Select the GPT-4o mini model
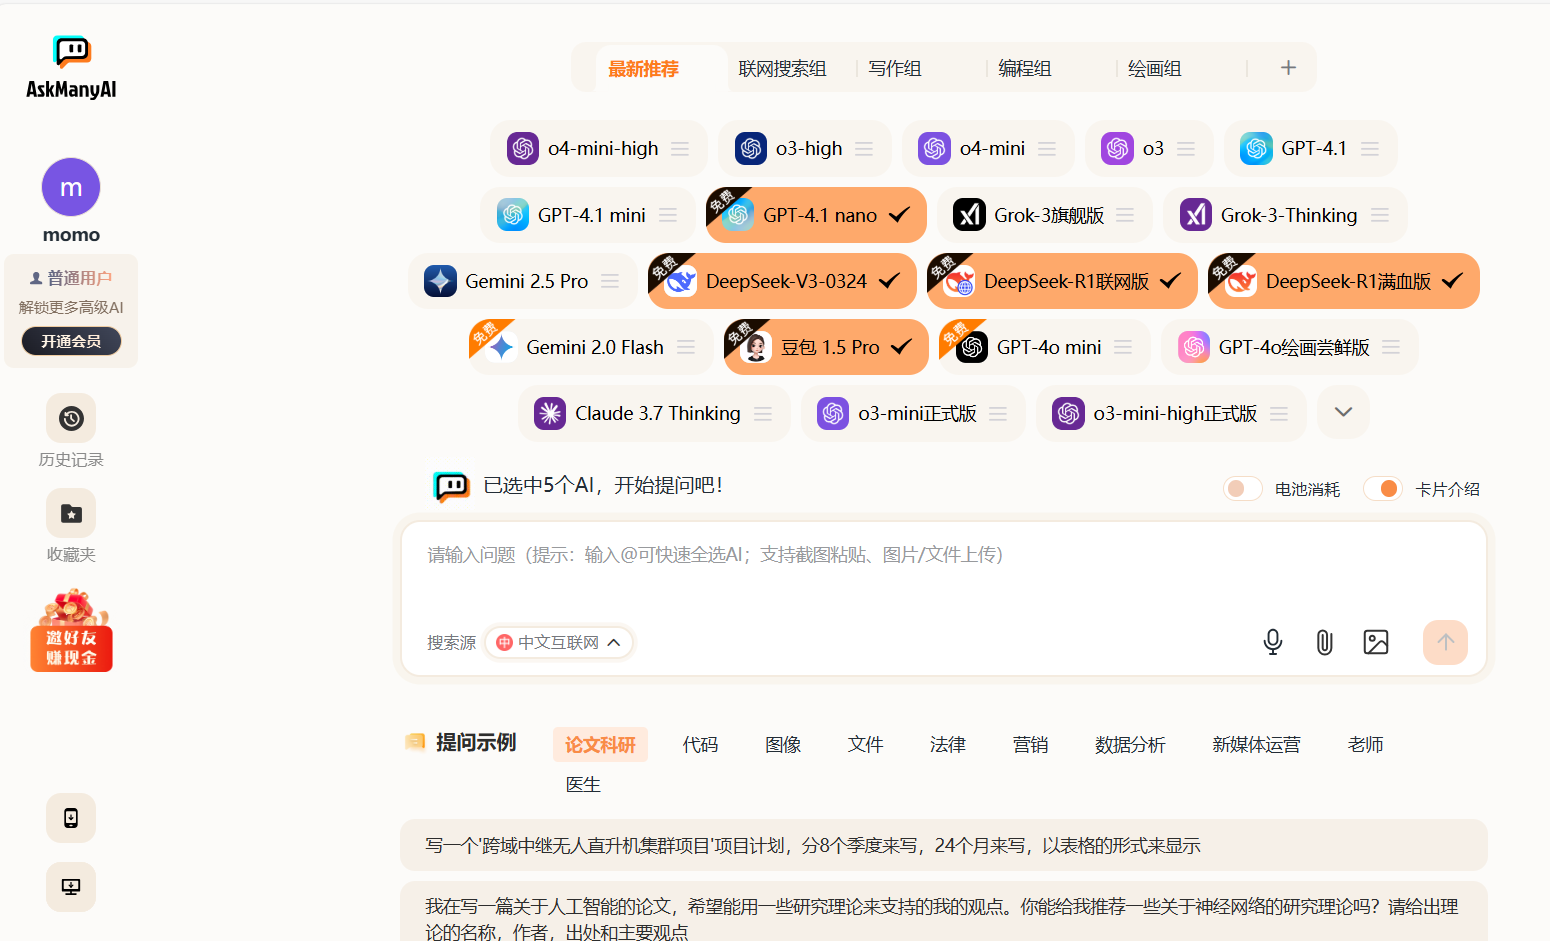 [1044, 347]
